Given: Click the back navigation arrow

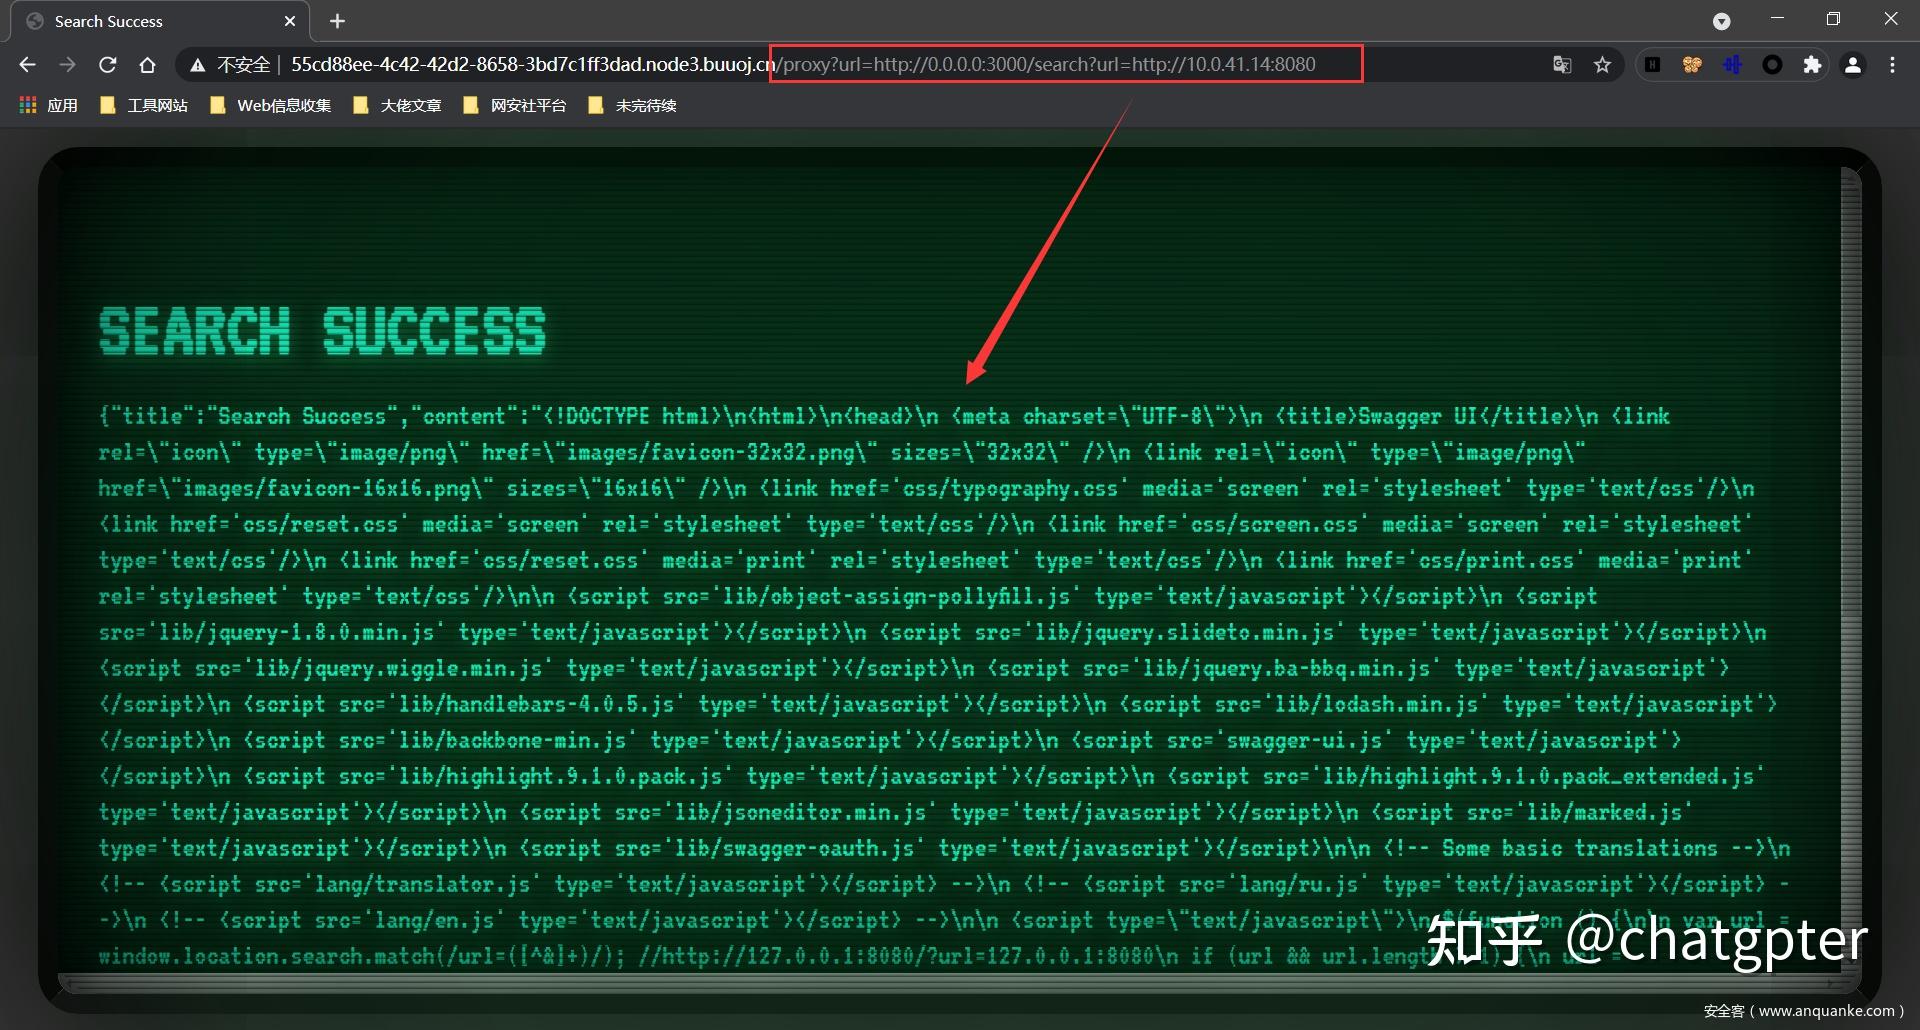Looking at the screenshot, I should coord(26,63).
